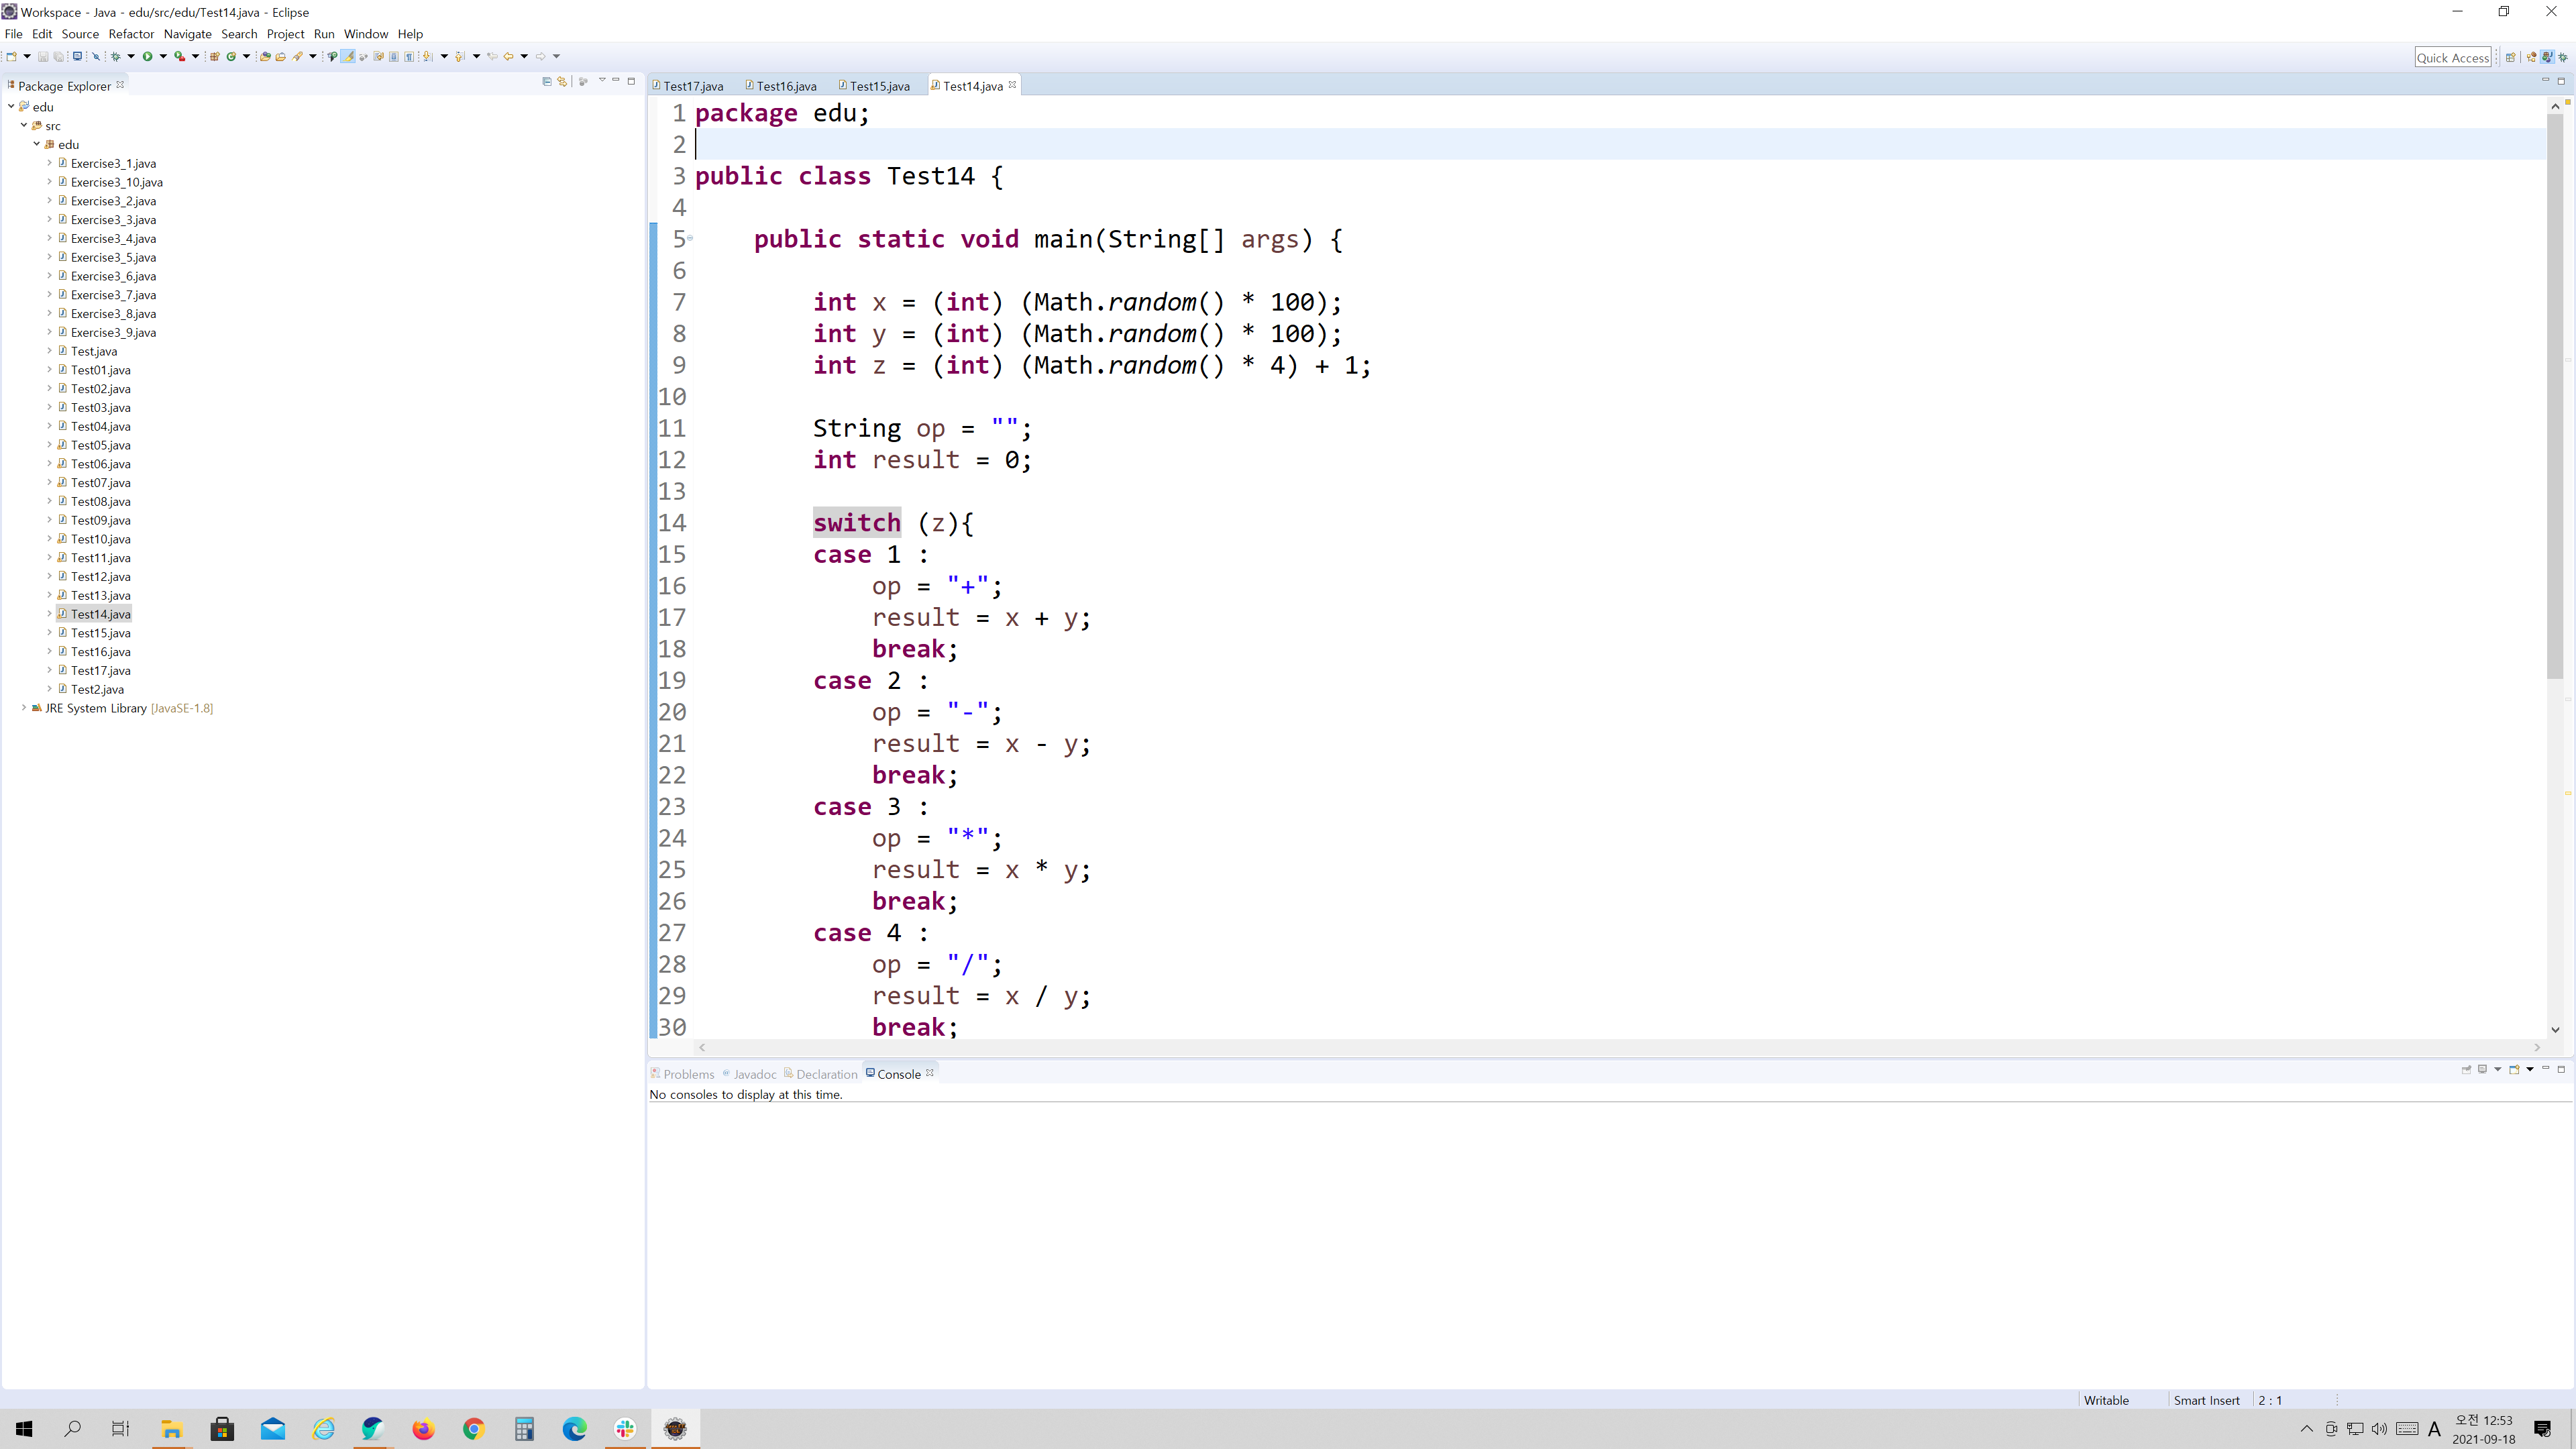
Task: Click the Open Perspective icon
Action: [x=2511, y=57]
